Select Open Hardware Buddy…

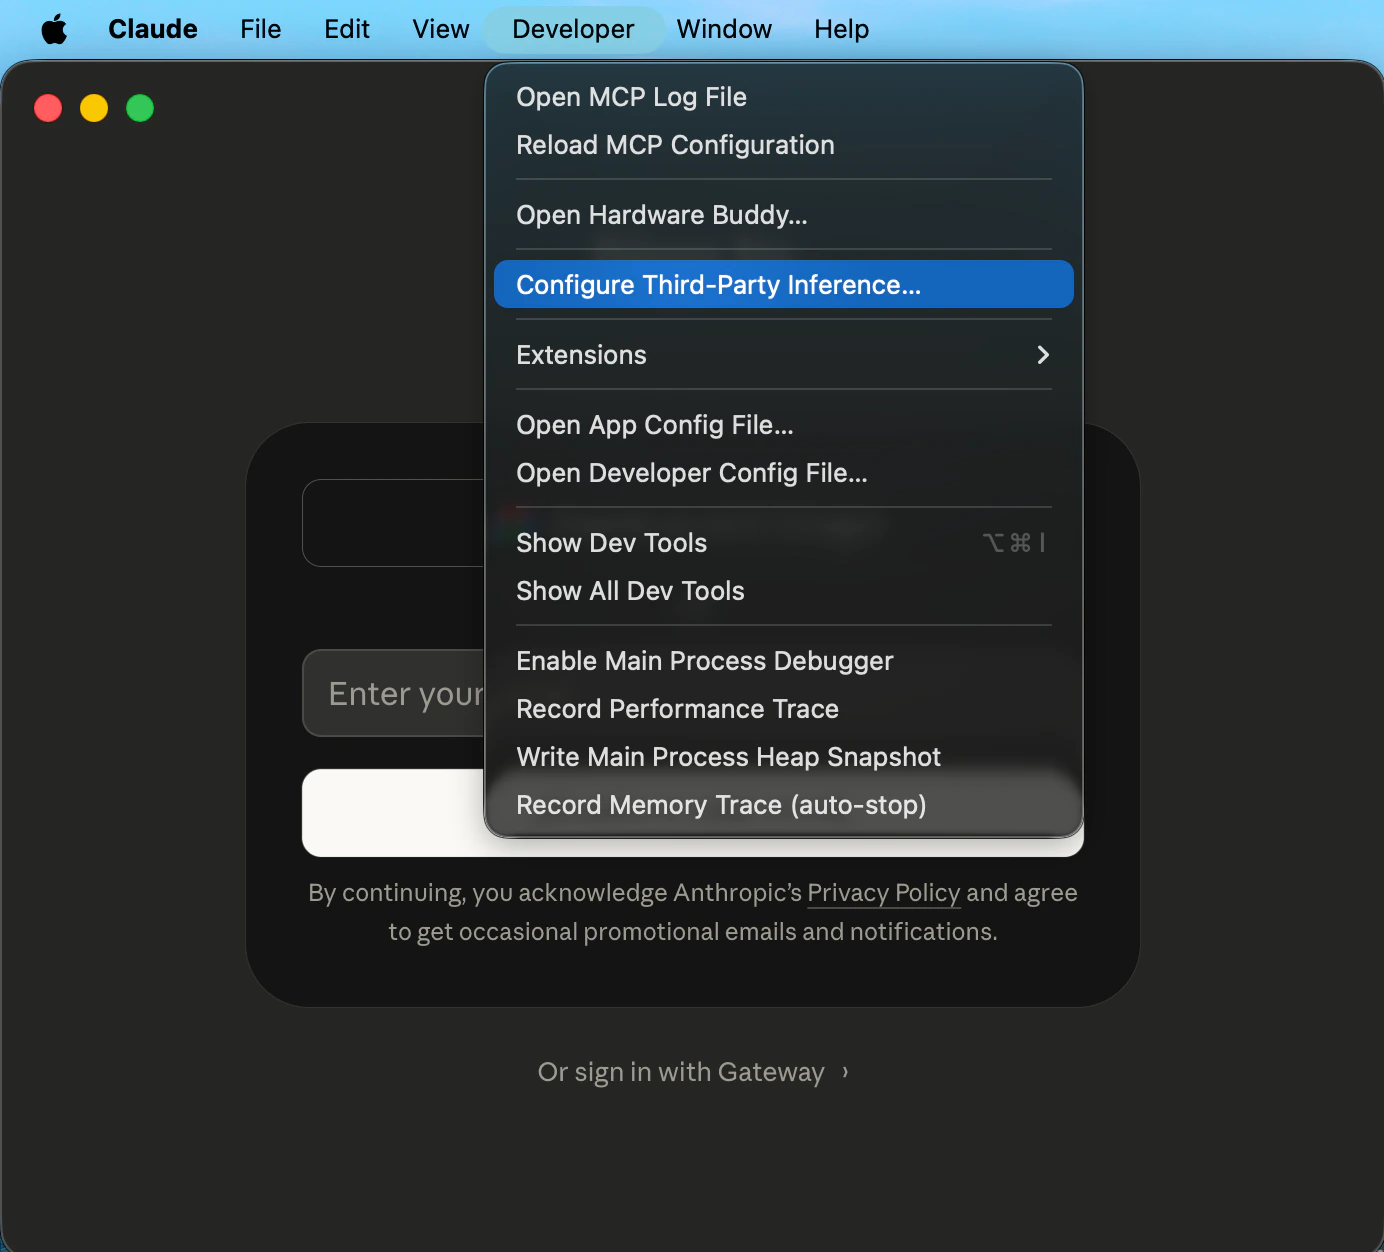coord(784,215)
